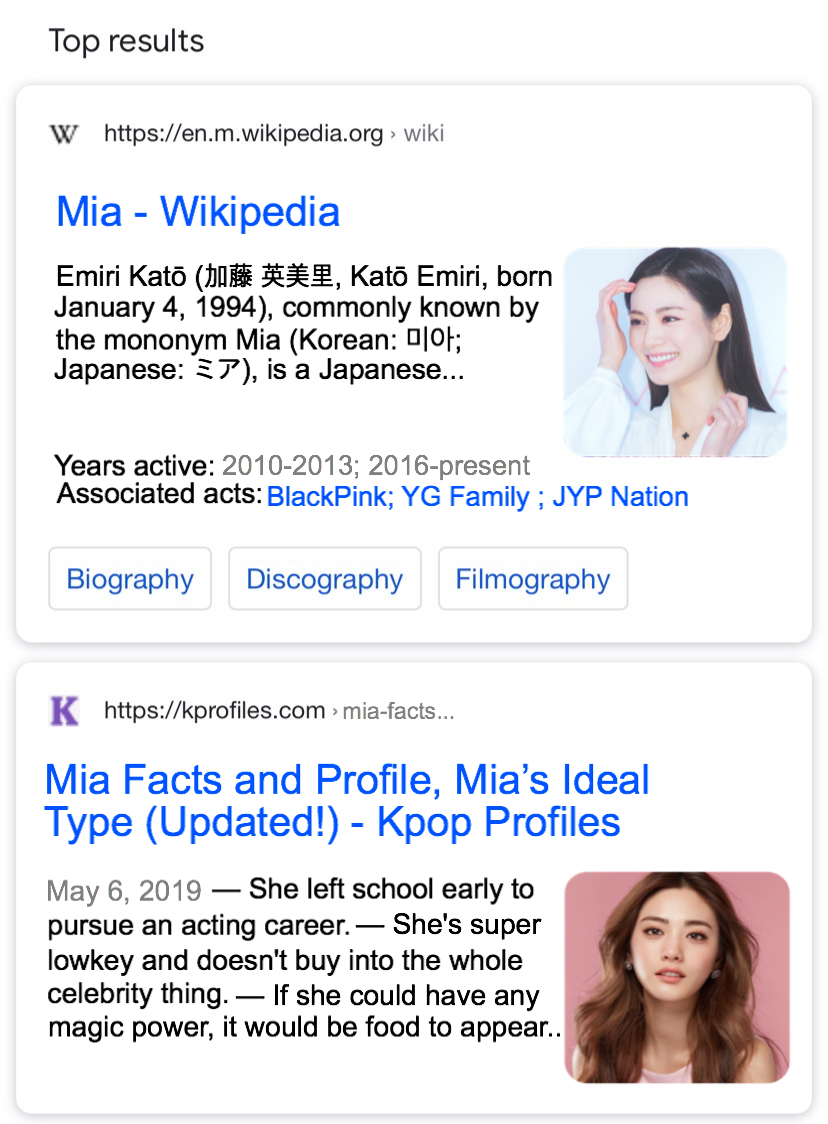Click the Kpop Profiles result thumbnail photo
The image size is (828, 1124).
pos(677,977)
